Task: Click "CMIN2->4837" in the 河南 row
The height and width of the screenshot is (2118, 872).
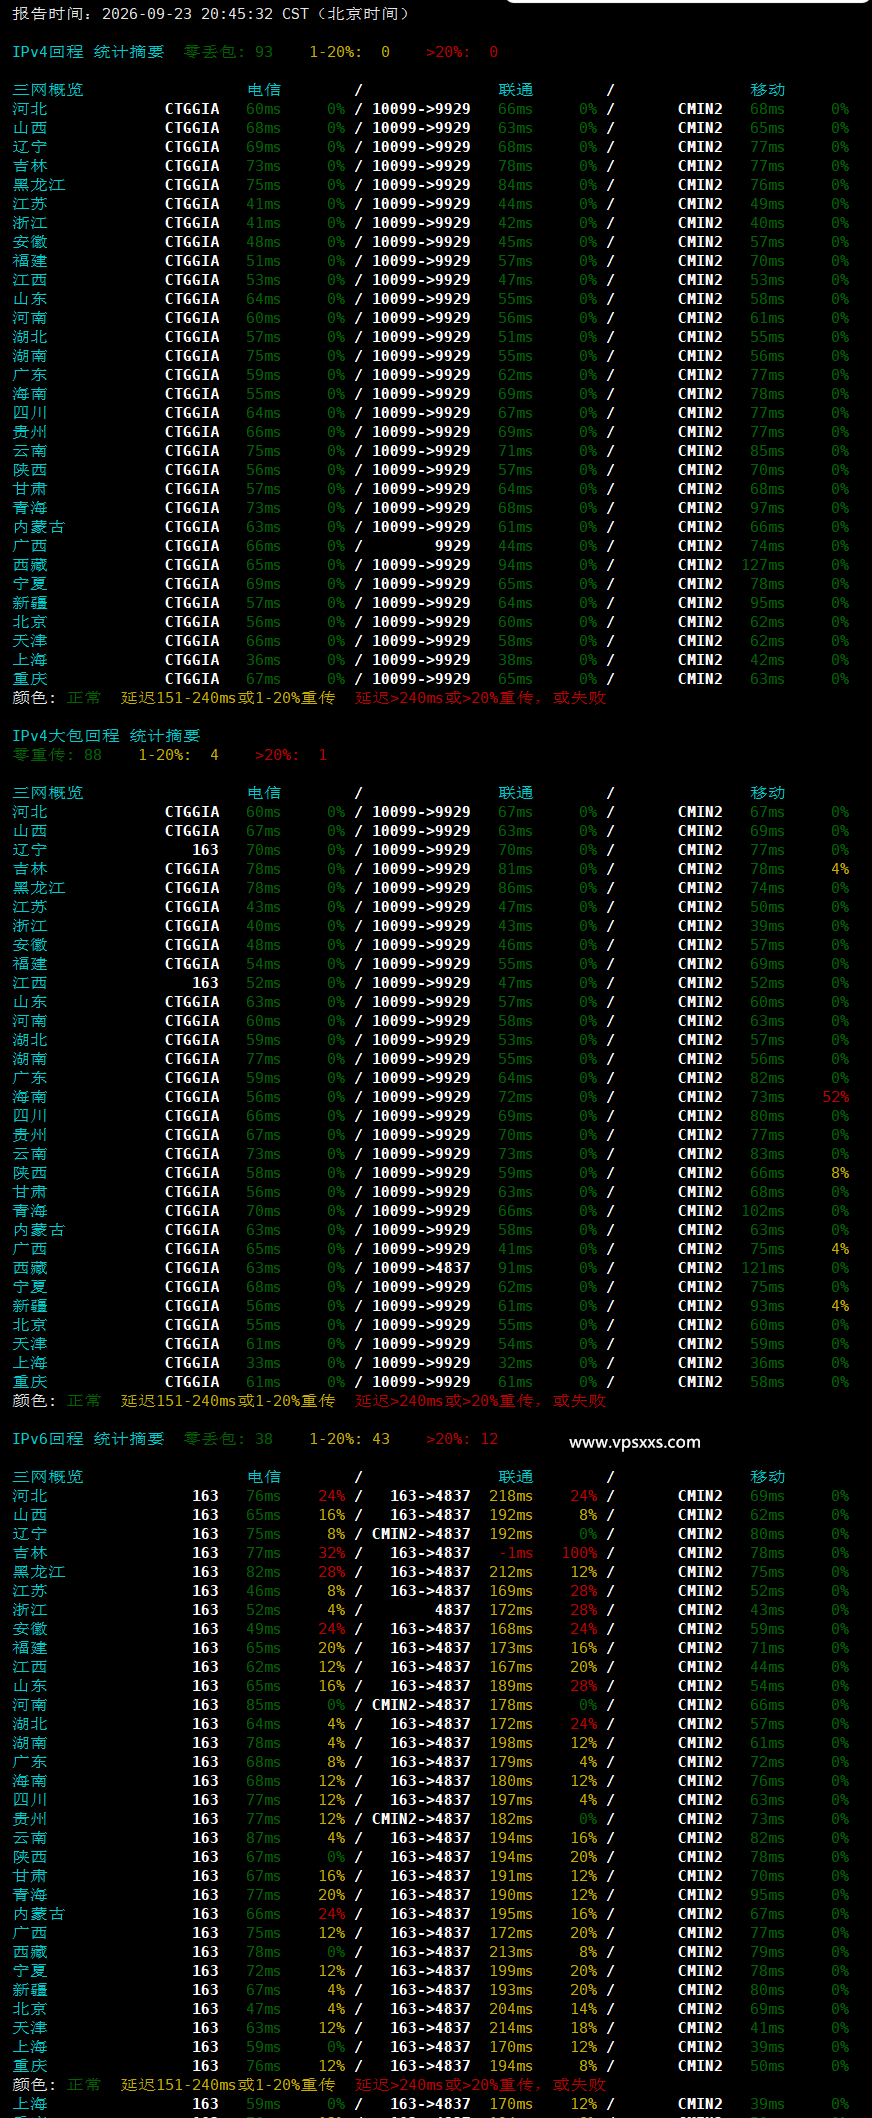Action: (x=421, y=1705)
